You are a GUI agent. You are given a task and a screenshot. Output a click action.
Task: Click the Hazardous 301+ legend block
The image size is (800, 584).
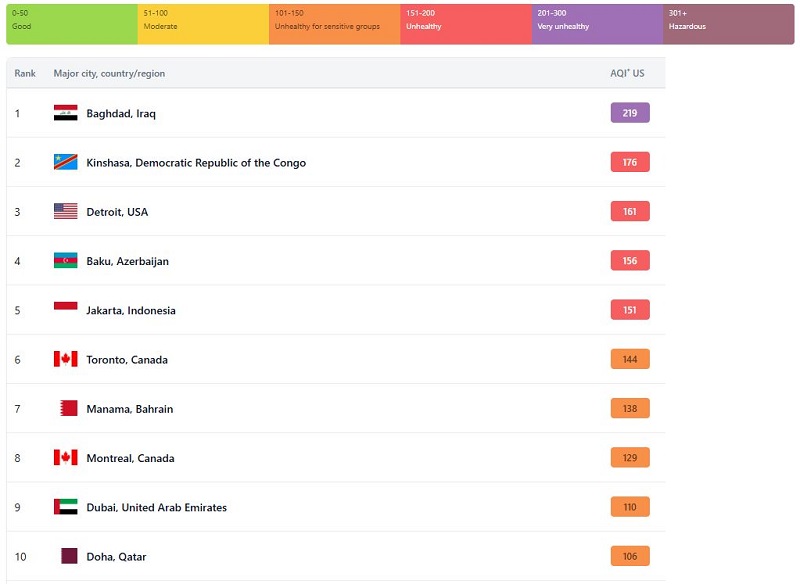tap(728, 24)
